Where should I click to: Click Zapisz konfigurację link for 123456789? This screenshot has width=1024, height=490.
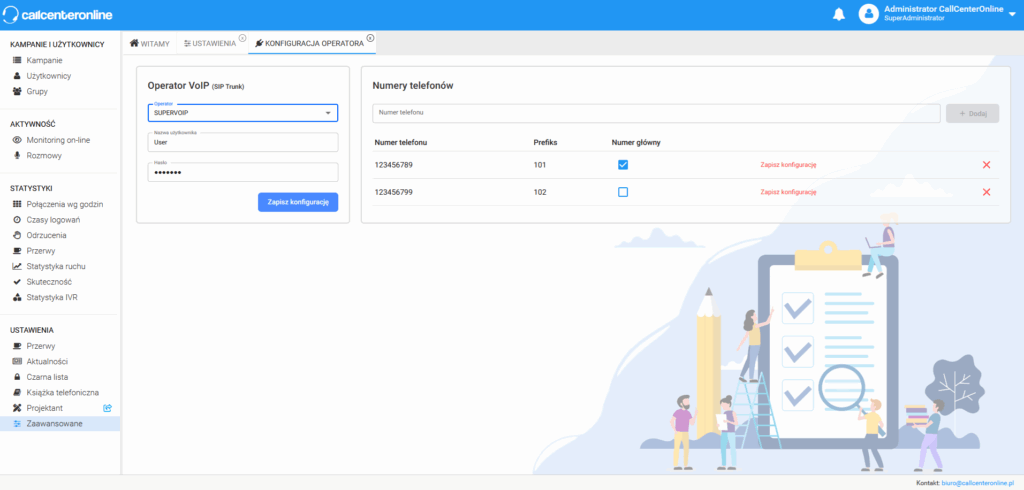789,165
